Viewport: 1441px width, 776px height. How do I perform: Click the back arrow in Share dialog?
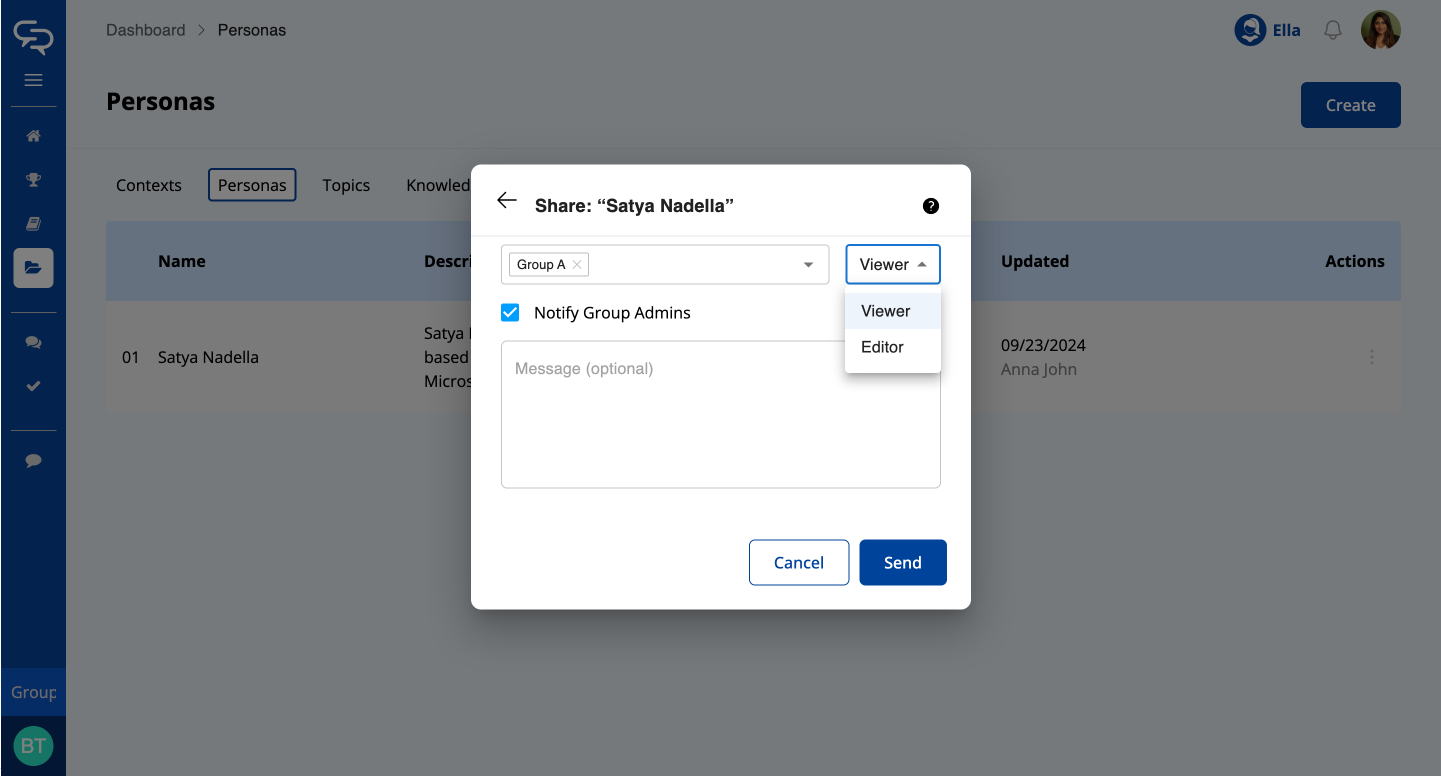click(x=507, y=201)
